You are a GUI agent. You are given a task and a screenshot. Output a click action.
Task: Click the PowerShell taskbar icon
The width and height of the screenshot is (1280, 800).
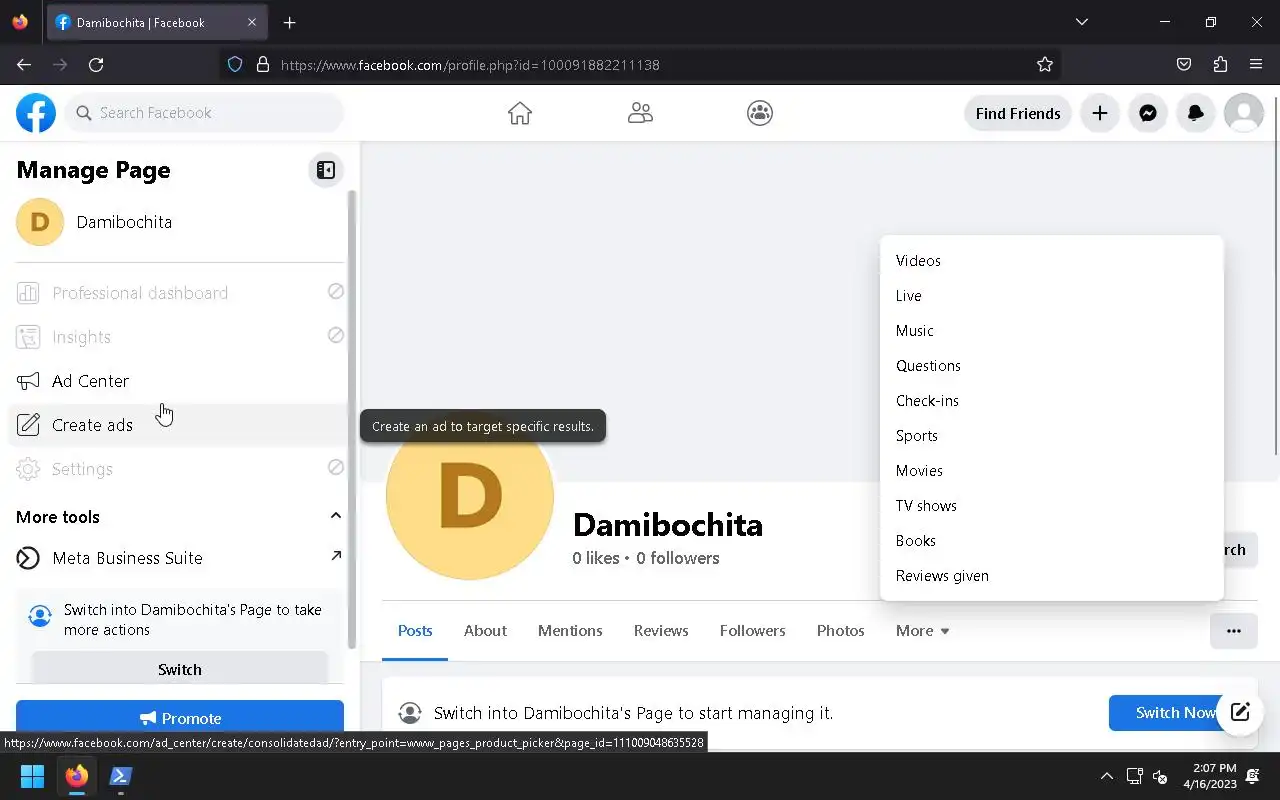tap(120, 776)
